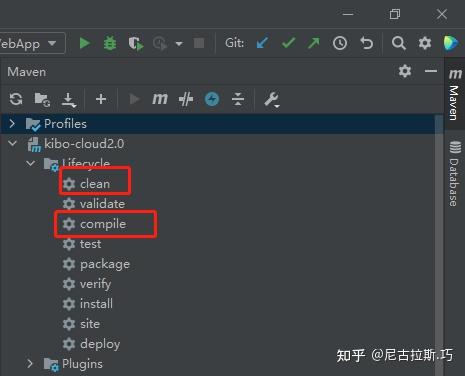Open the Git history clock icon
Screen dimensions: 465x376
click(x=340, y=43)
